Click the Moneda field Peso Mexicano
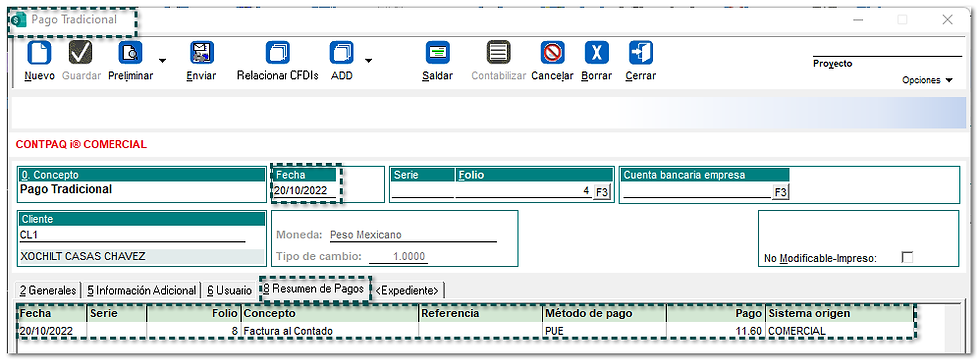980x362 pixels. click(x=412, y=235)
